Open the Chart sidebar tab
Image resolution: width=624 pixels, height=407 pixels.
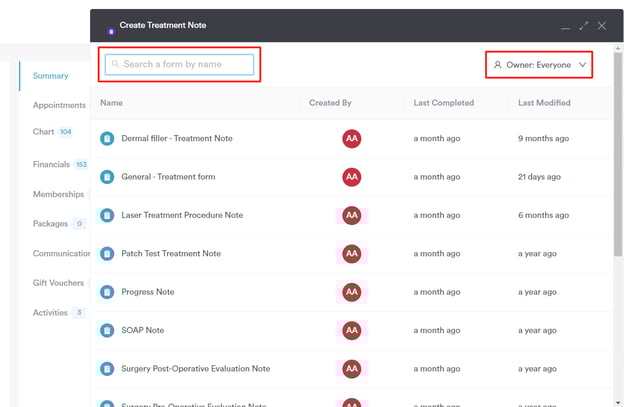pyautogui.click(x=43, y=132)
